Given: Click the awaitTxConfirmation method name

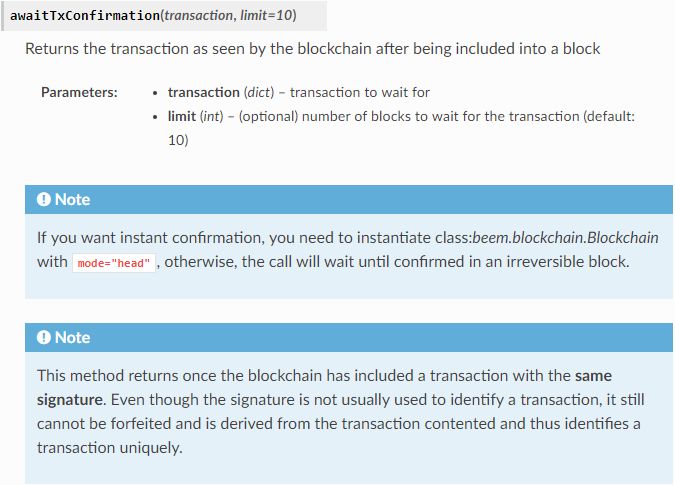Looking at the screenshot, I should click(85, 15).
